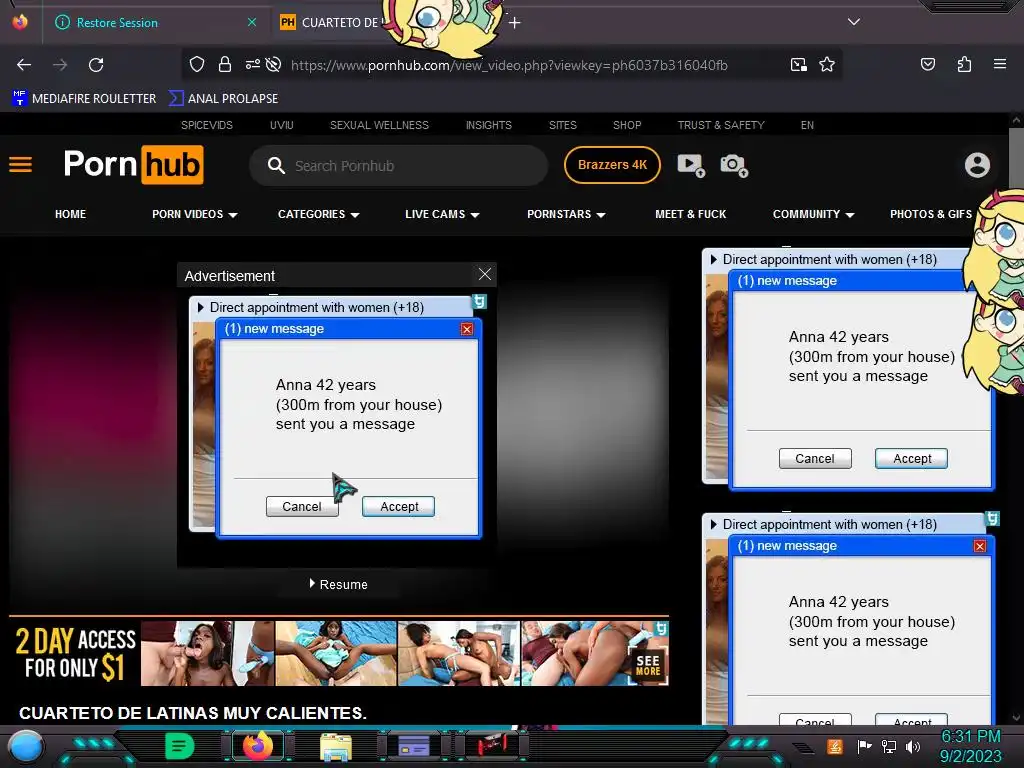Open the SHOP link in top bar
The height and width of the screenshot is (768, 1024).
click(627, 125)
